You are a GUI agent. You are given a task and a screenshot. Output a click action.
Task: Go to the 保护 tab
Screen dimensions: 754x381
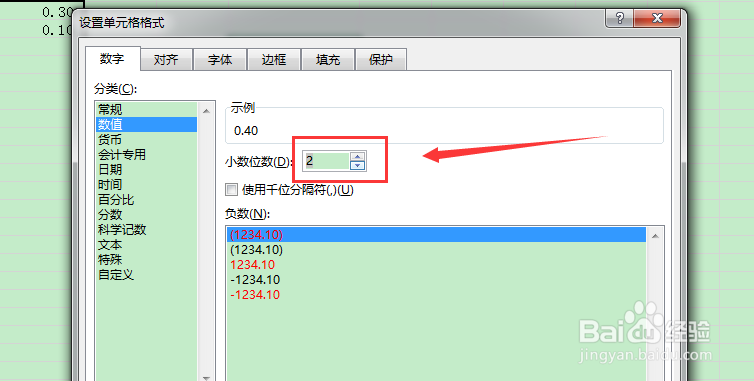point(381,60)
